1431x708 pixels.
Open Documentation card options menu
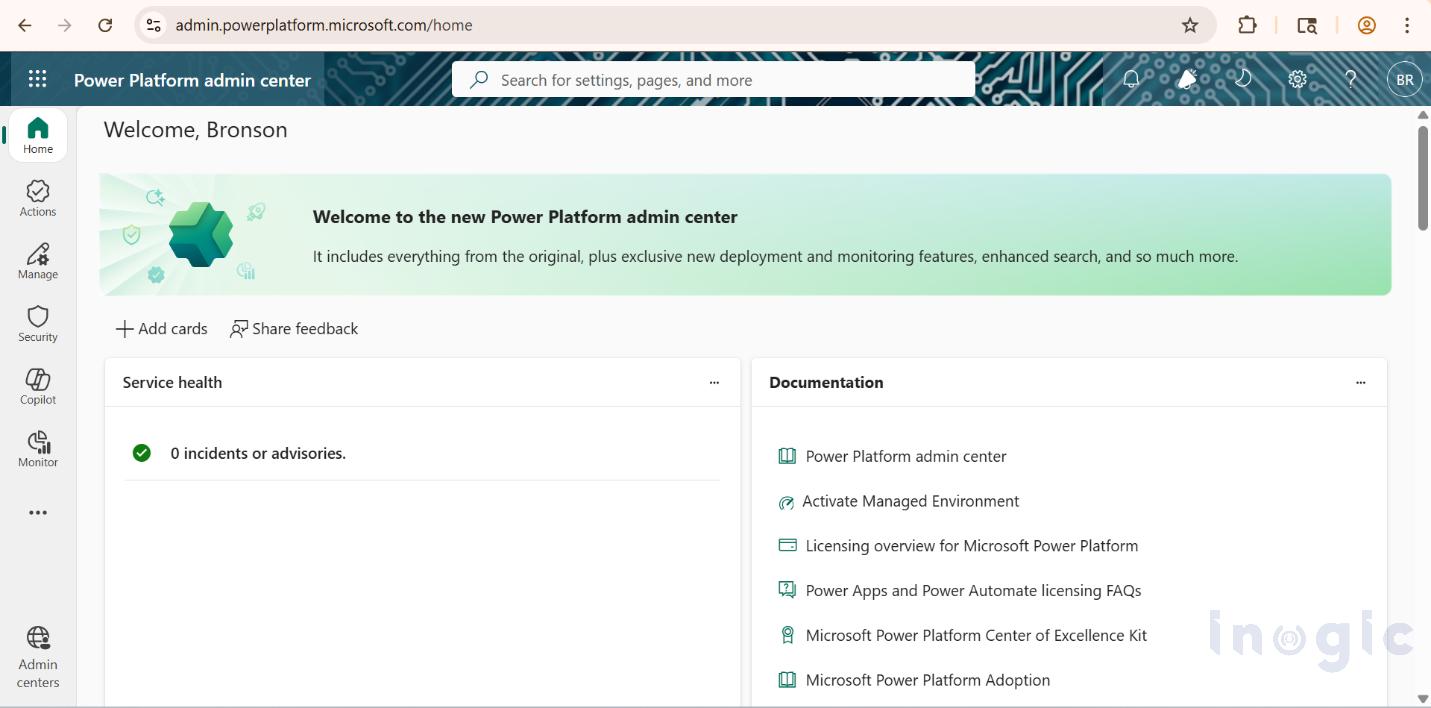click(1360, 383)
